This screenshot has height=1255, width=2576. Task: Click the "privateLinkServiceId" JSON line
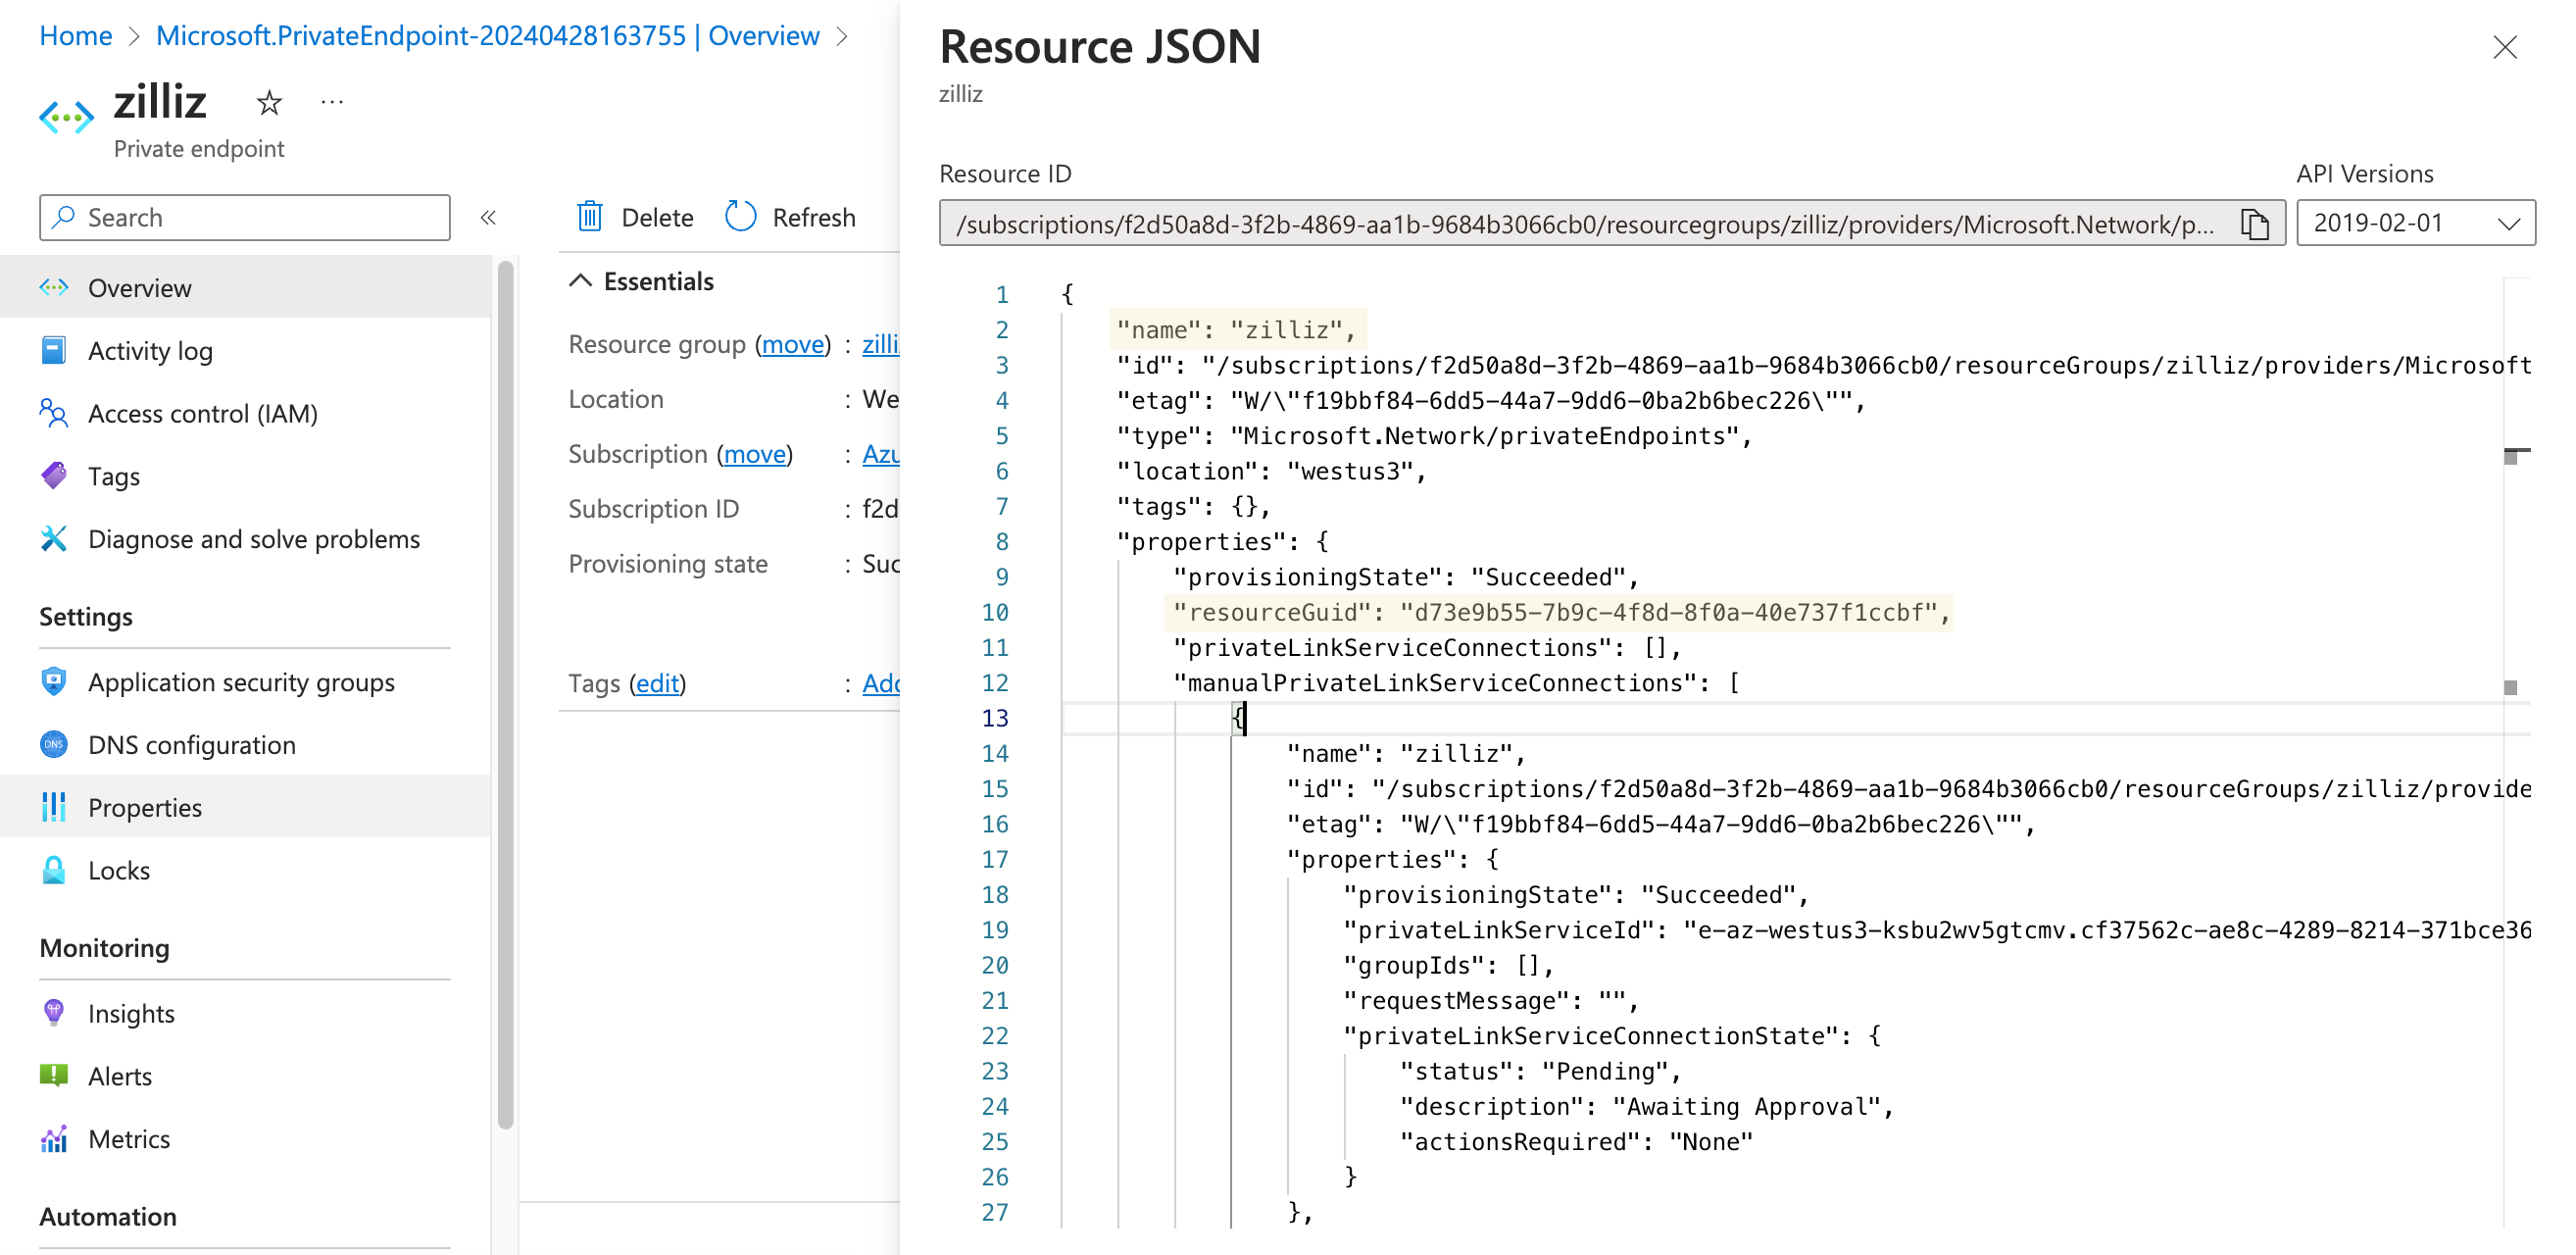[1937, 930]
